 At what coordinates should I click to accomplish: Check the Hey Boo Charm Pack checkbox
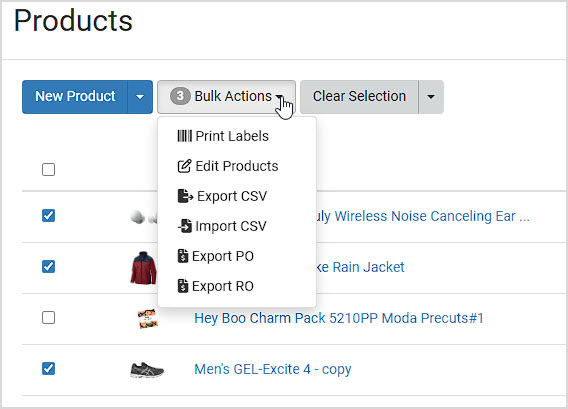point(48,318)
